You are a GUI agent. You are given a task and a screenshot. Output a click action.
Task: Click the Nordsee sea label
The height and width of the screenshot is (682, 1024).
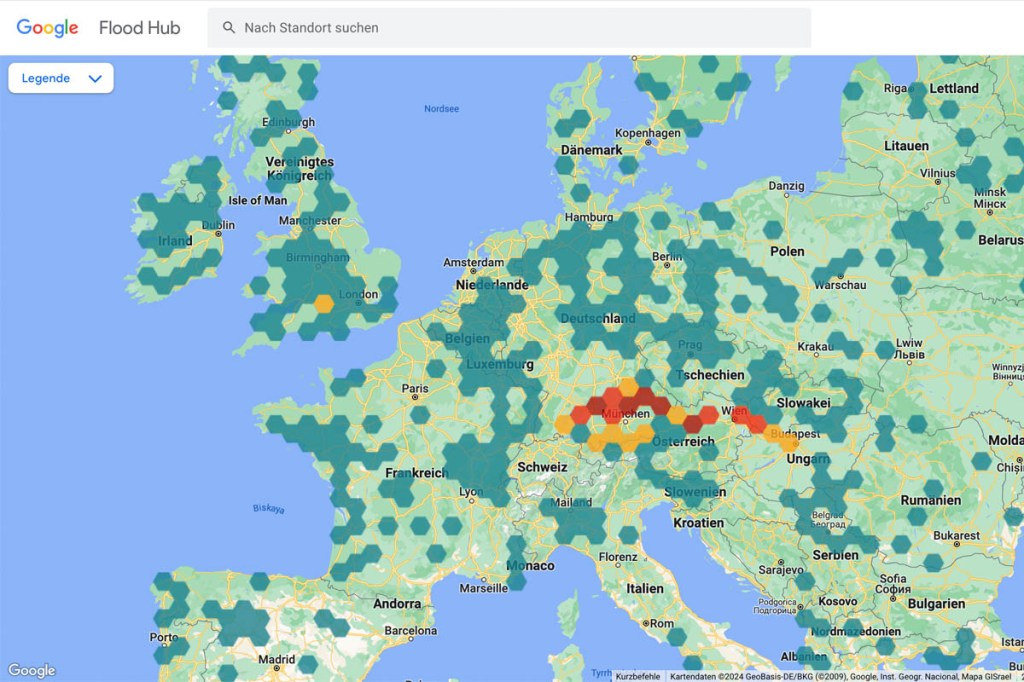click(441, 108)
